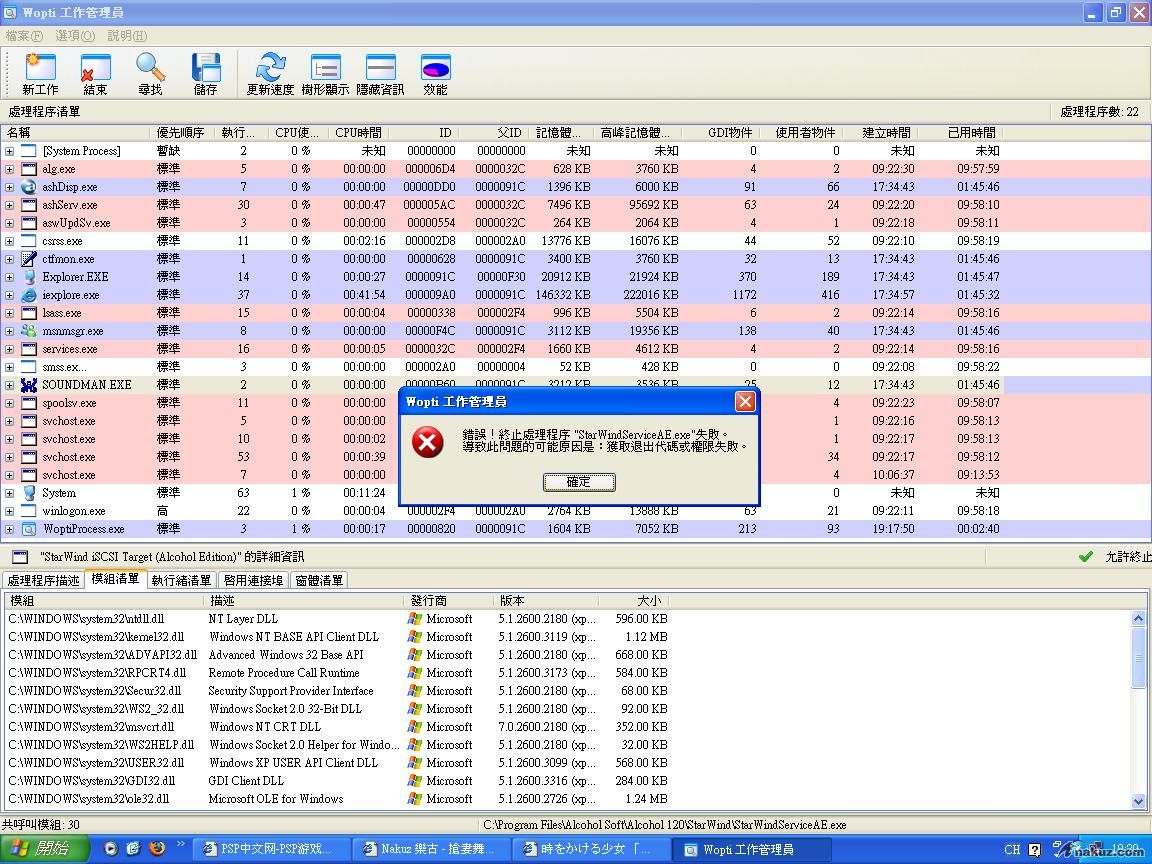The image size is (1152, 864).
Task: Expand the alg.exe tree node
Action: pyautogui.click(x=9, y=169)
